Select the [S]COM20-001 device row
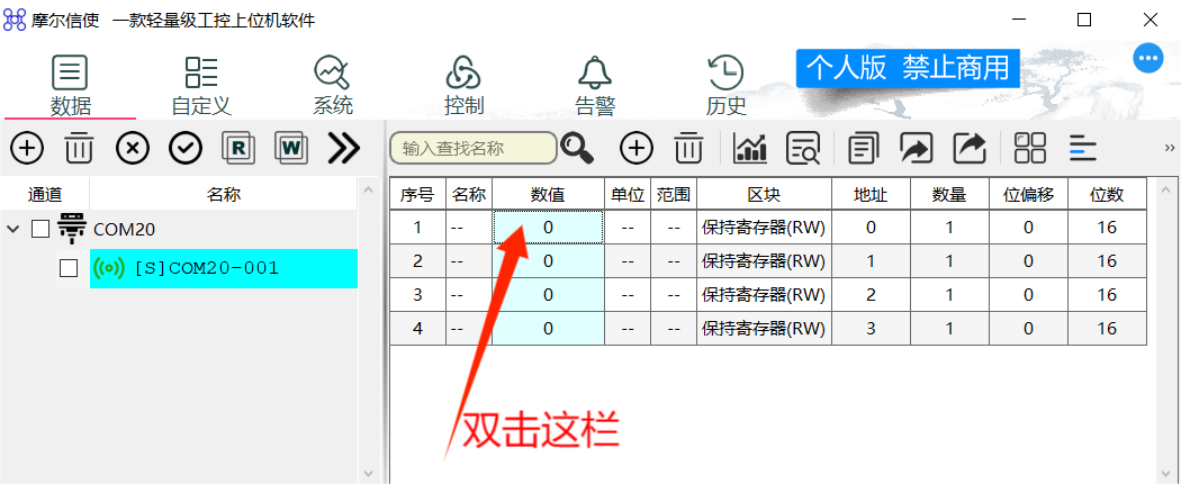Viewport: 1183px width, 490px height. point(223,268)
